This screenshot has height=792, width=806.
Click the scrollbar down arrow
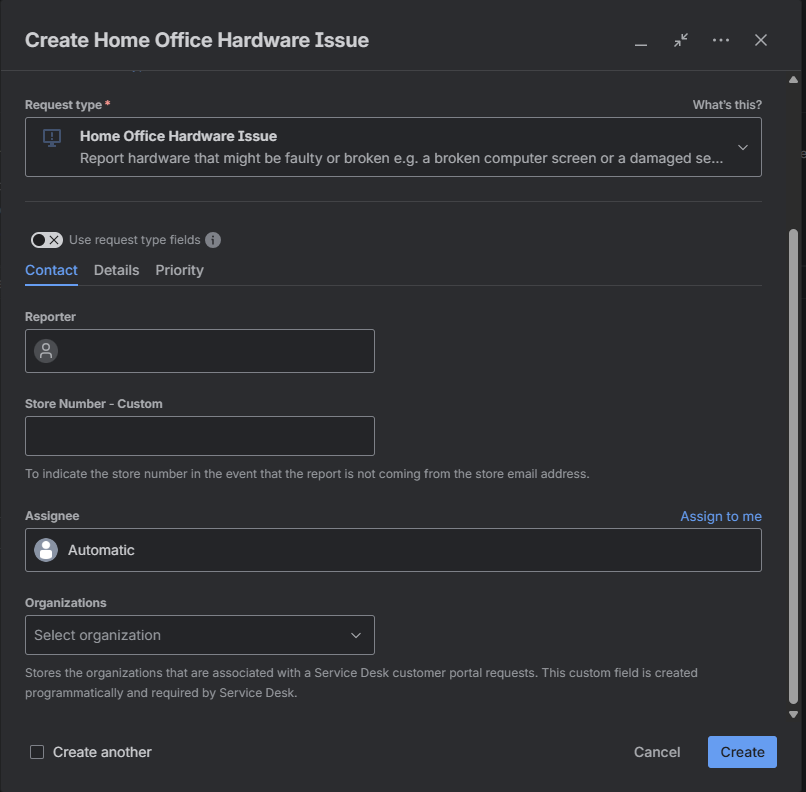click(793, 714)
